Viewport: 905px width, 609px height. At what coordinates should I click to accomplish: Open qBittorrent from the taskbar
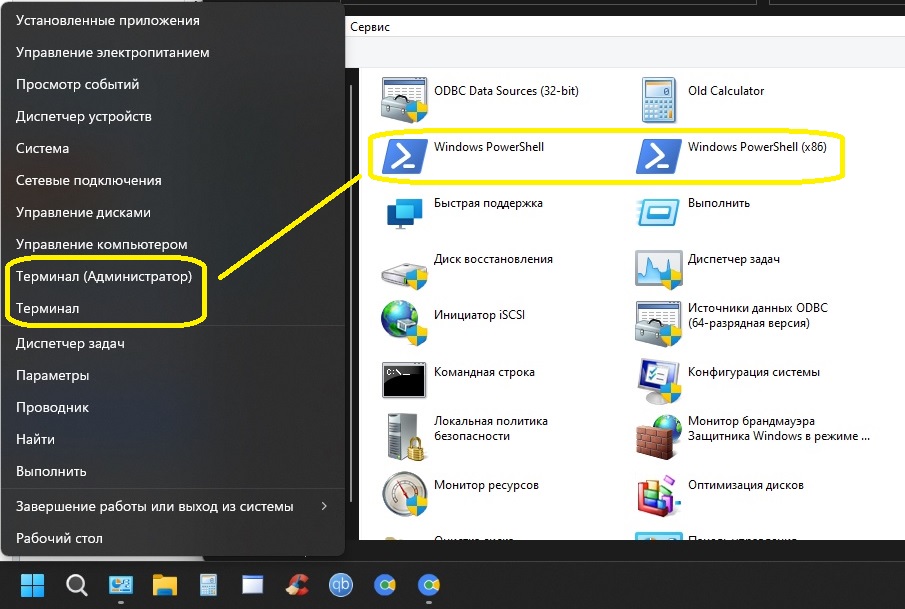click(x=341, y=585)
